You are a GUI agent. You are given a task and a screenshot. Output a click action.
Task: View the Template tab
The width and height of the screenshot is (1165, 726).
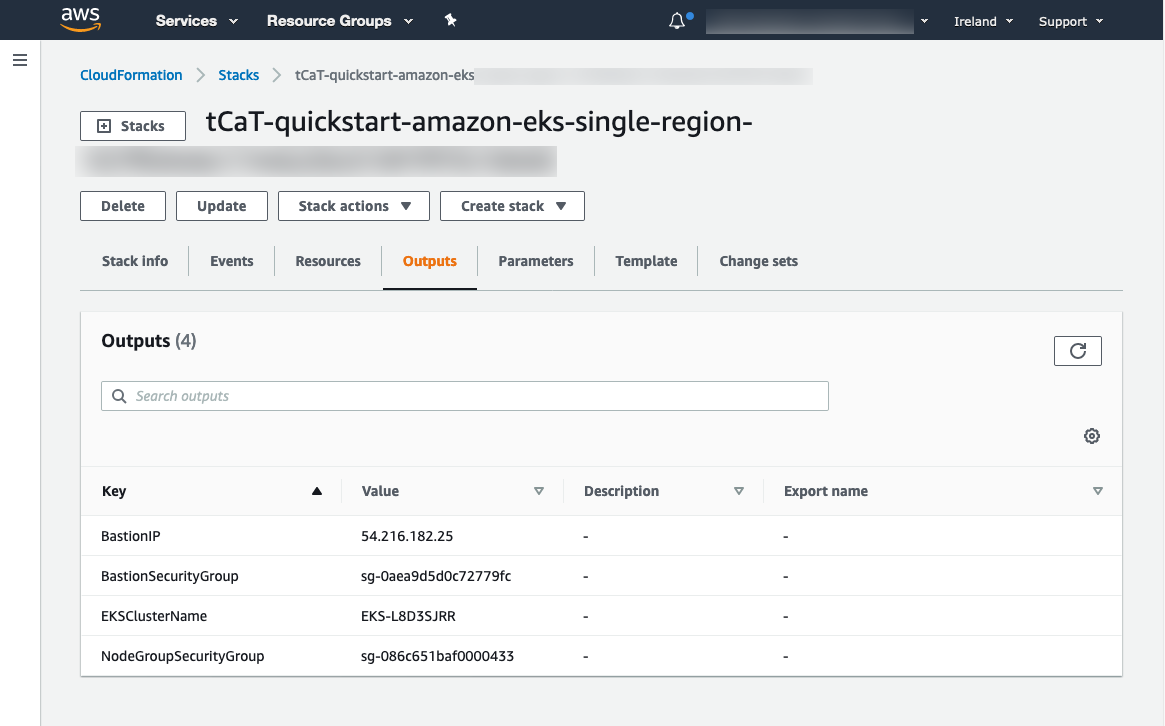click(x=646, y=261)
